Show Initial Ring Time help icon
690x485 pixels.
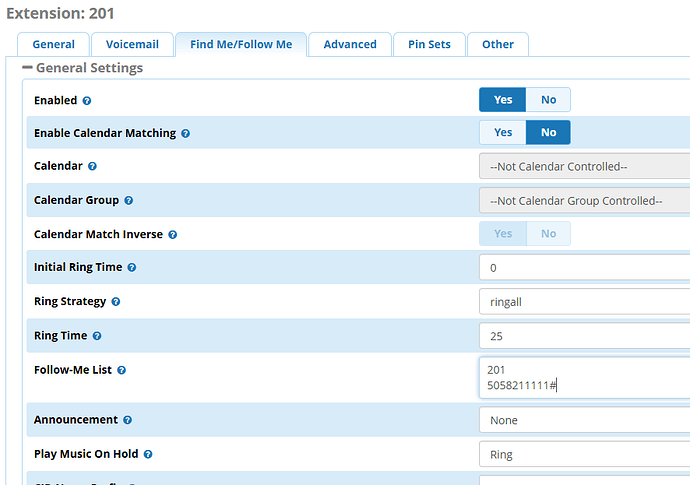(x=132, y=268)
